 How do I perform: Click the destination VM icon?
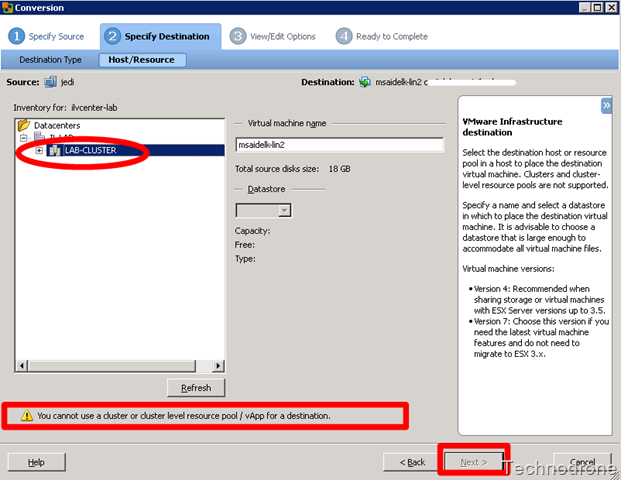coord(364,82)
